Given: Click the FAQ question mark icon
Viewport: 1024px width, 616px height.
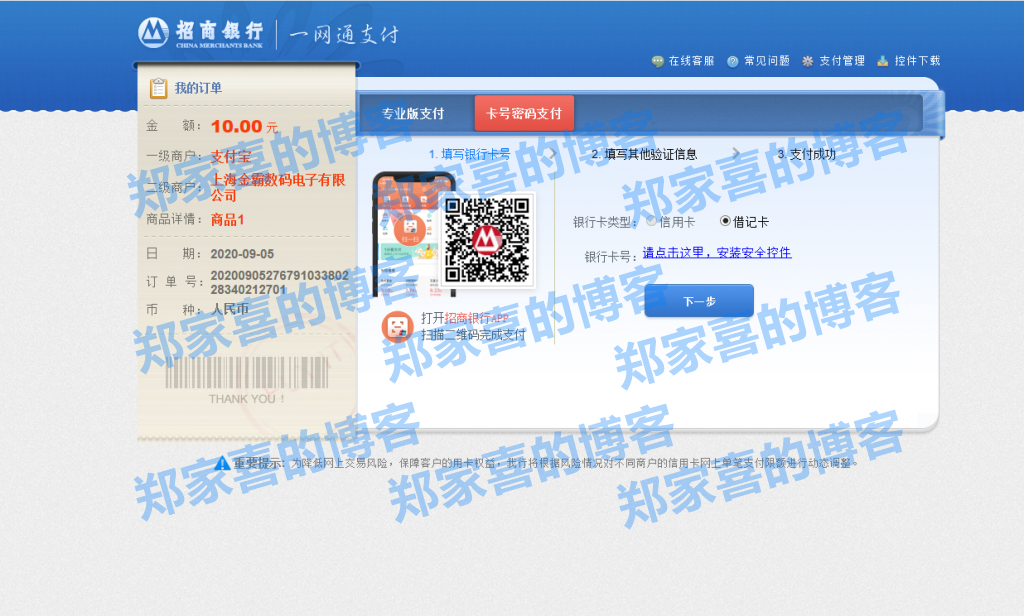Looking at the screenshot, I should tap(733, 61).
